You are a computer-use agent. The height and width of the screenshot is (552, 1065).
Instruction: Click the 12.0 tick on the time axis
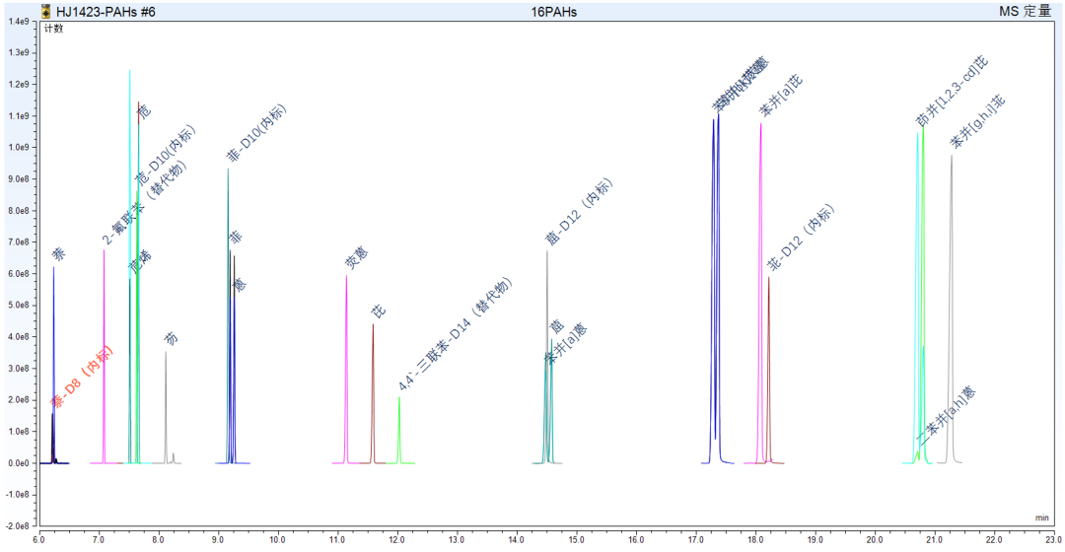(397, 540)
